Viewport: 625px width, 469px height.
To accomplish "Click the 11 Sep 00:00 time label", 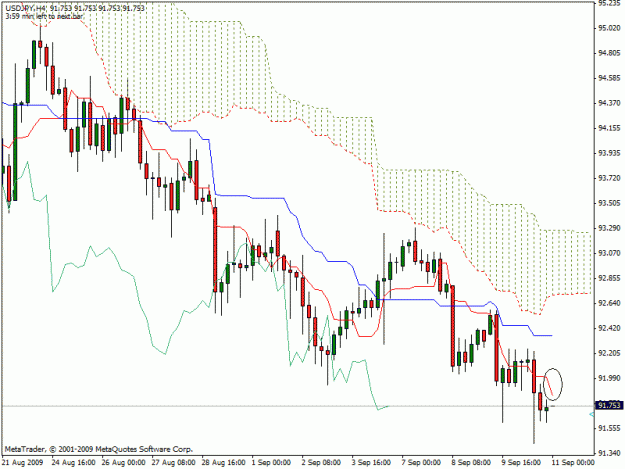I will pos(573,463).
